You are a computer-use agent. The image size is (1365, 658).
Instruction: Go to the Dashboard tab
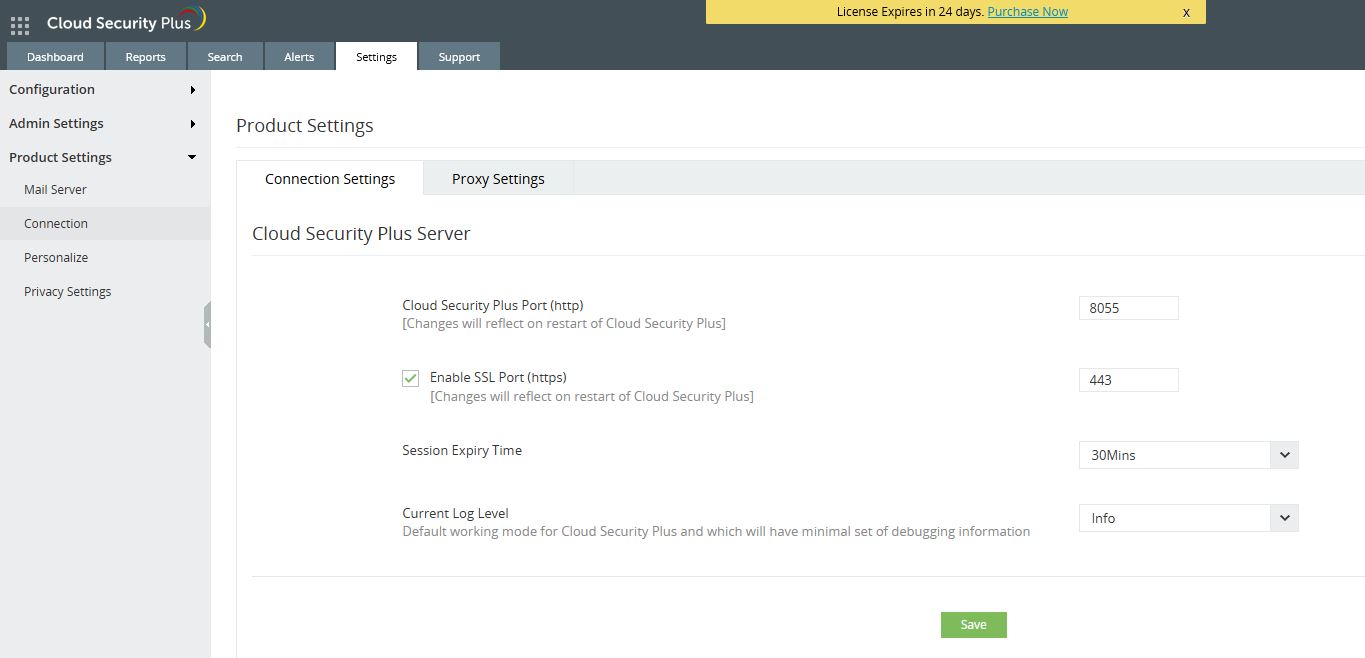(x=55, y=57)
